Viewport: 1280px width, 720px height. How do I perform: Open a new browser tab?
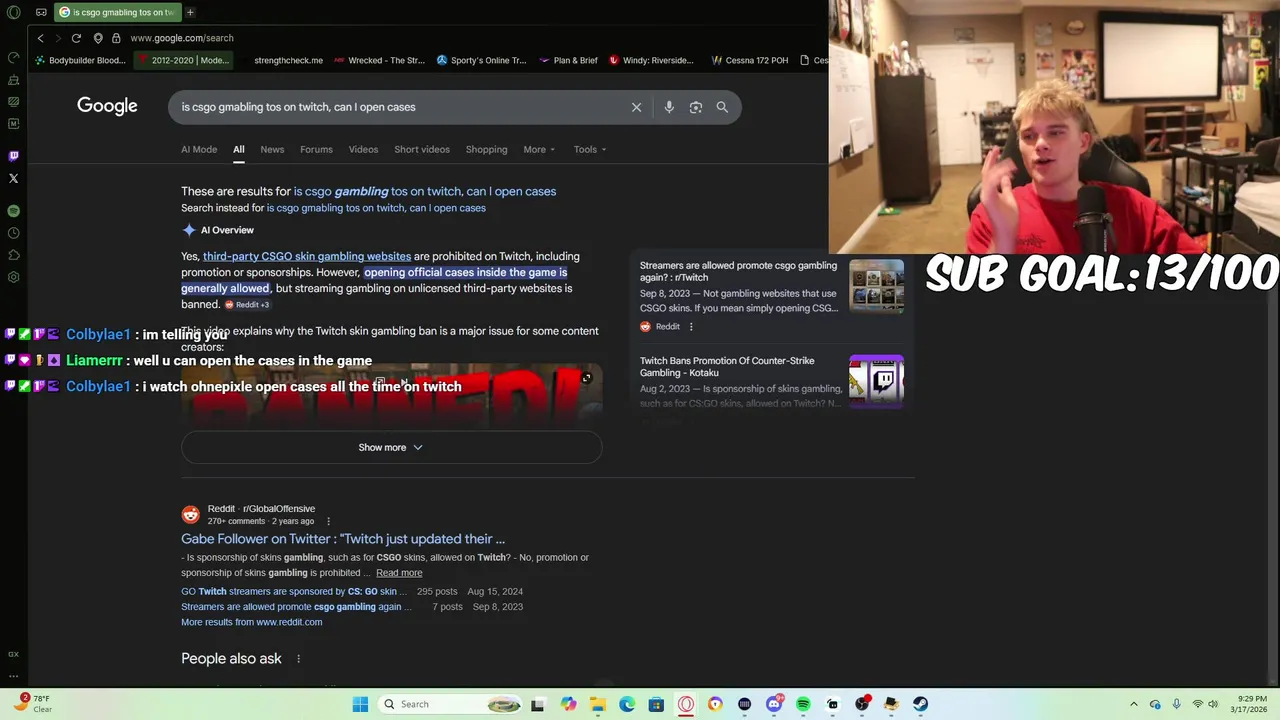click(190, 12)
